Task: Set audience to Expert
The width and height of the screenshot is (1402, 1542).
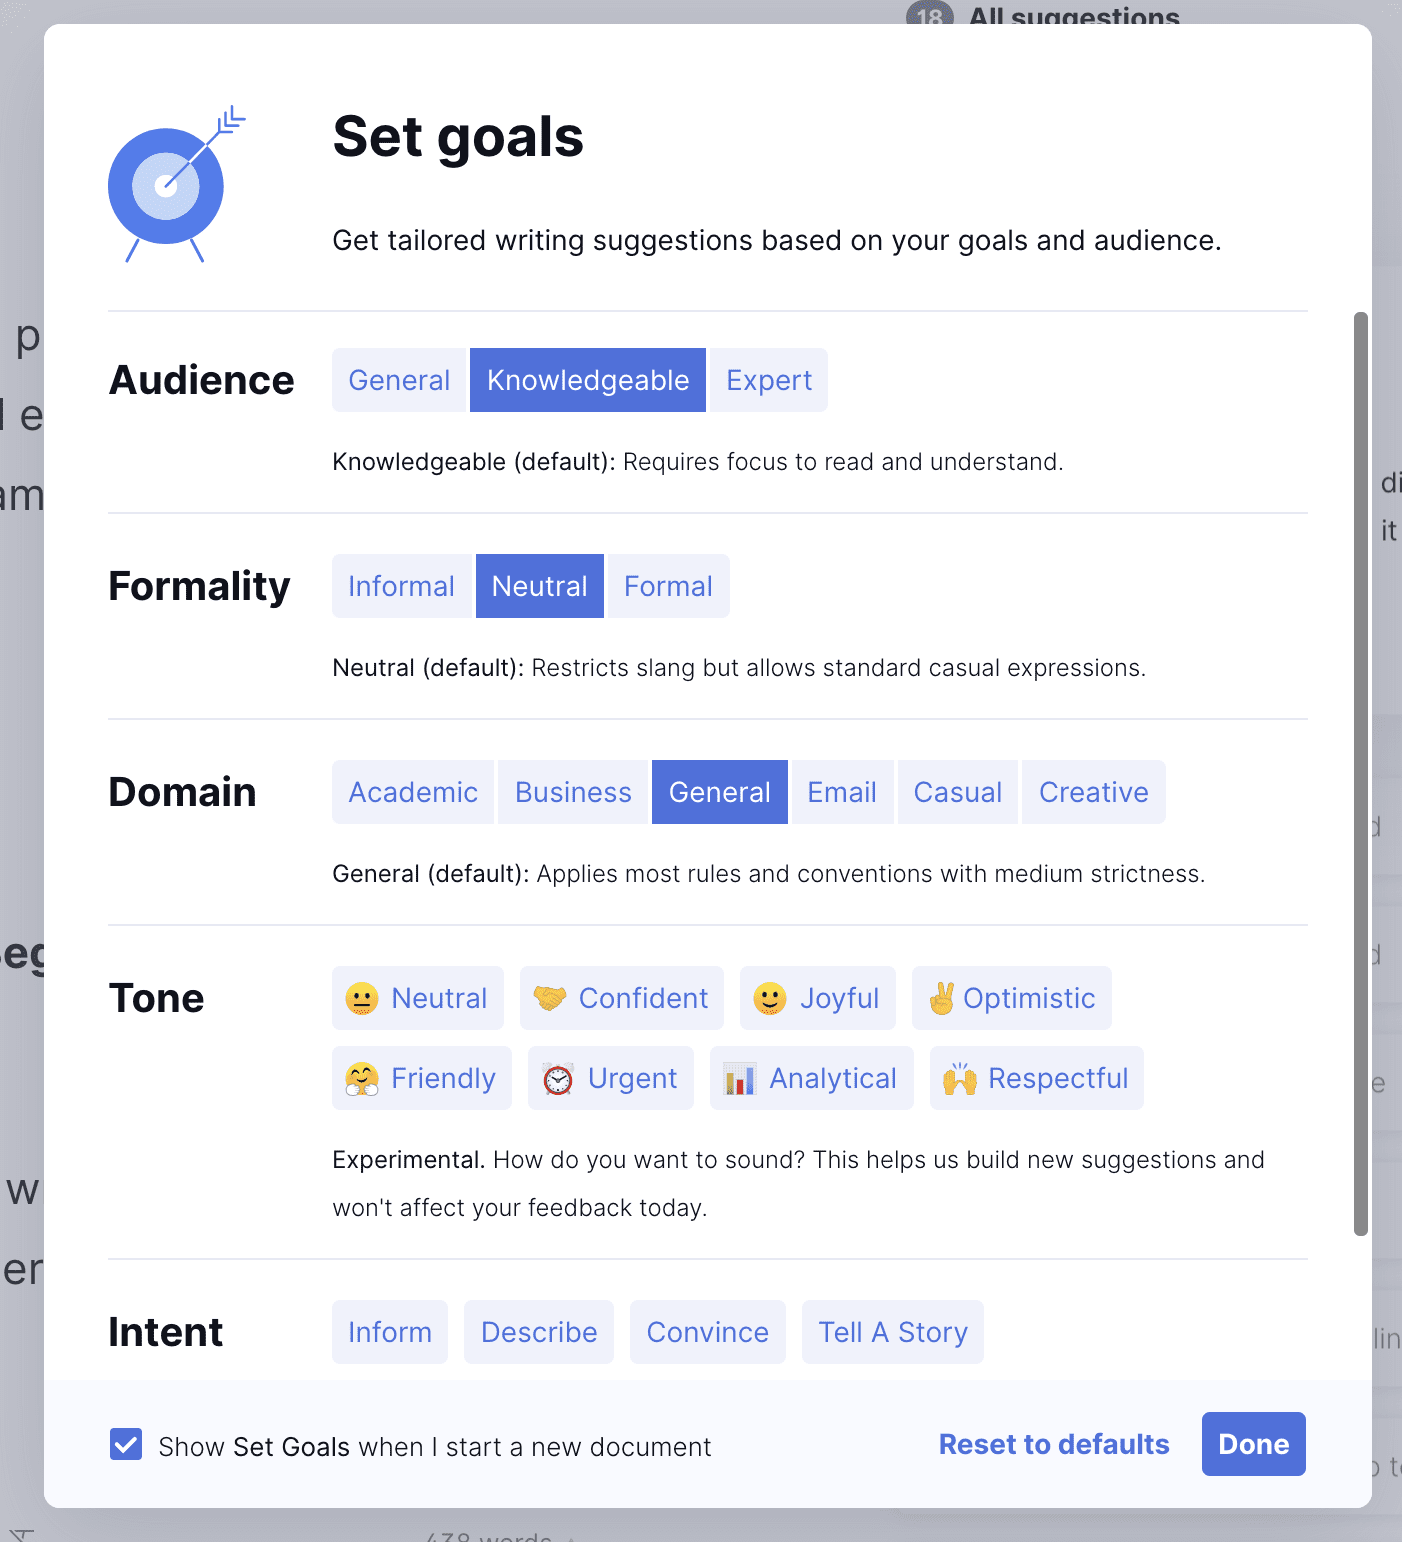Action: (769, 380)
